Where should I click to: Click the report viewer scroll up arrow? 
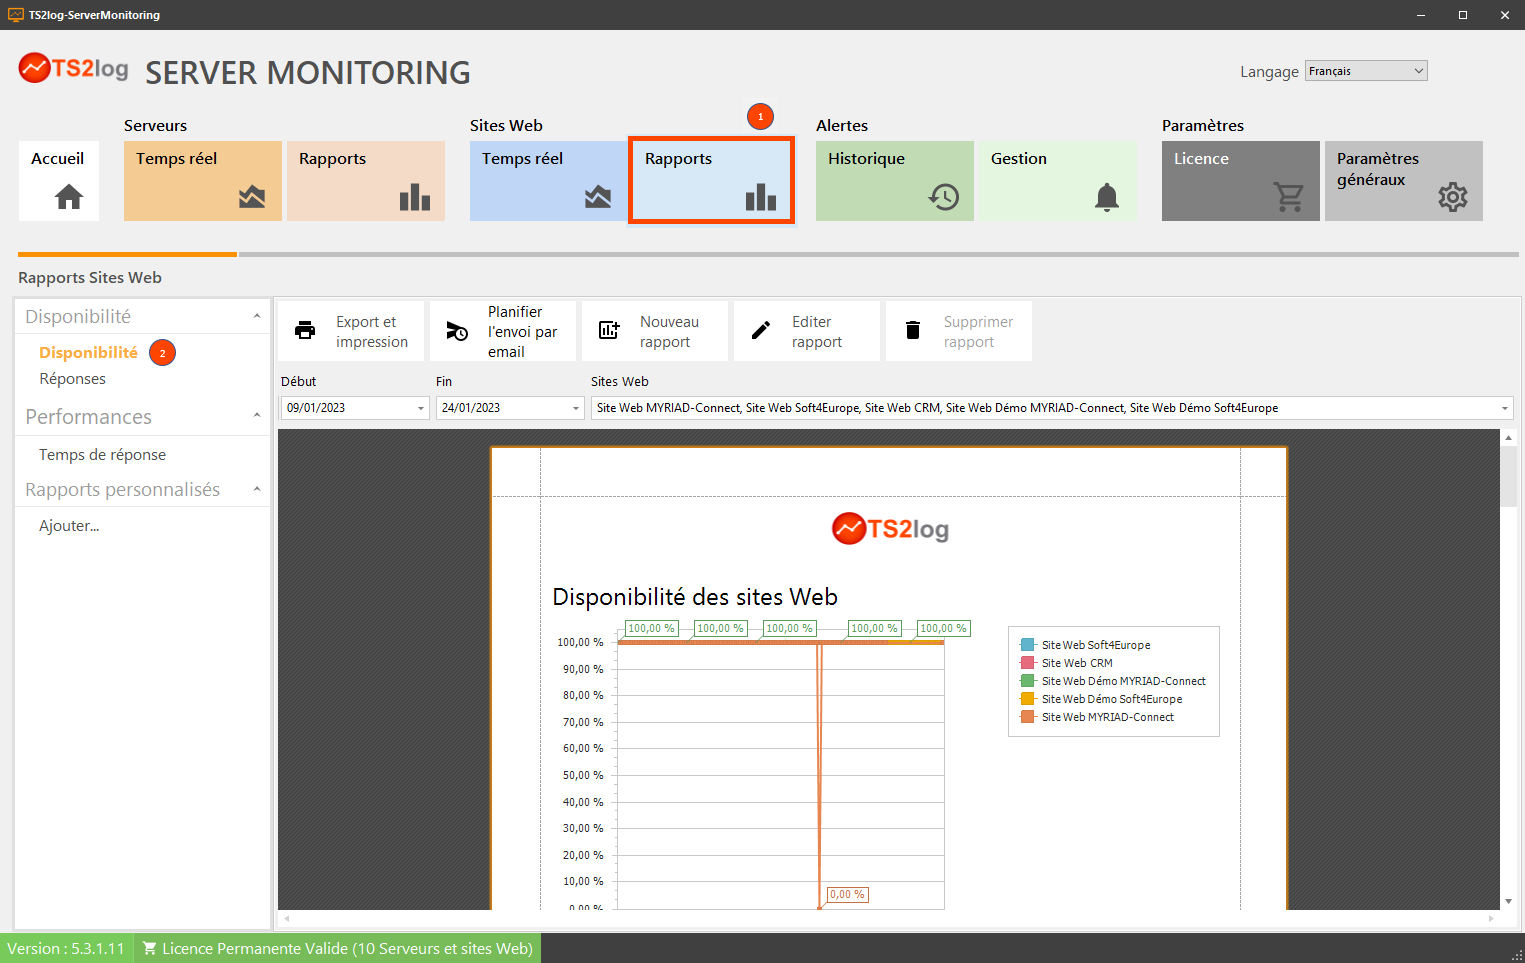1508,438
